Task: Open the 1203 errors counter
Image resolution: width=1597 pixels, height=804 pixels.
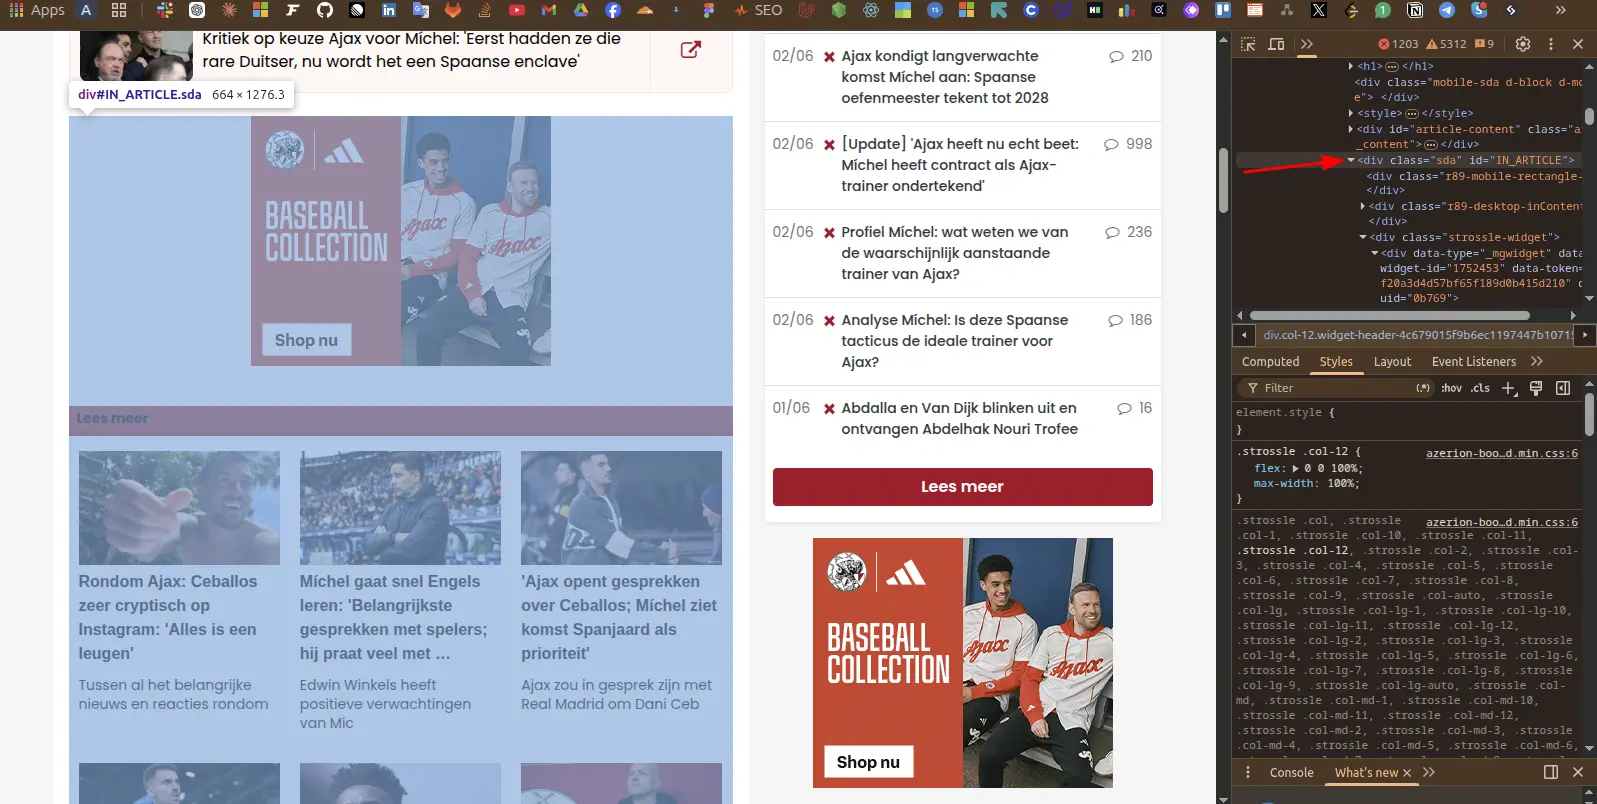Action: pos(1398,44)
